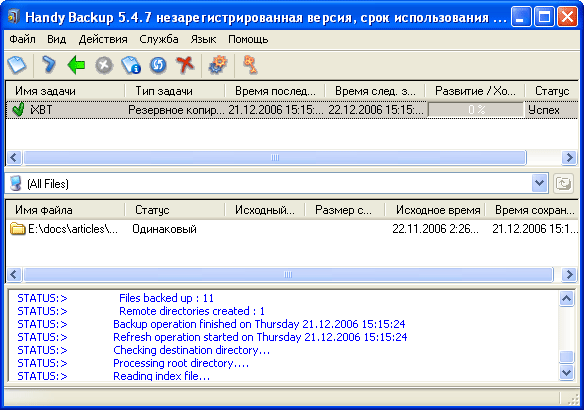Viewport: 584px width, 410px height.
Task: Open settings via the gear icon
Action: tap(218, 65)
